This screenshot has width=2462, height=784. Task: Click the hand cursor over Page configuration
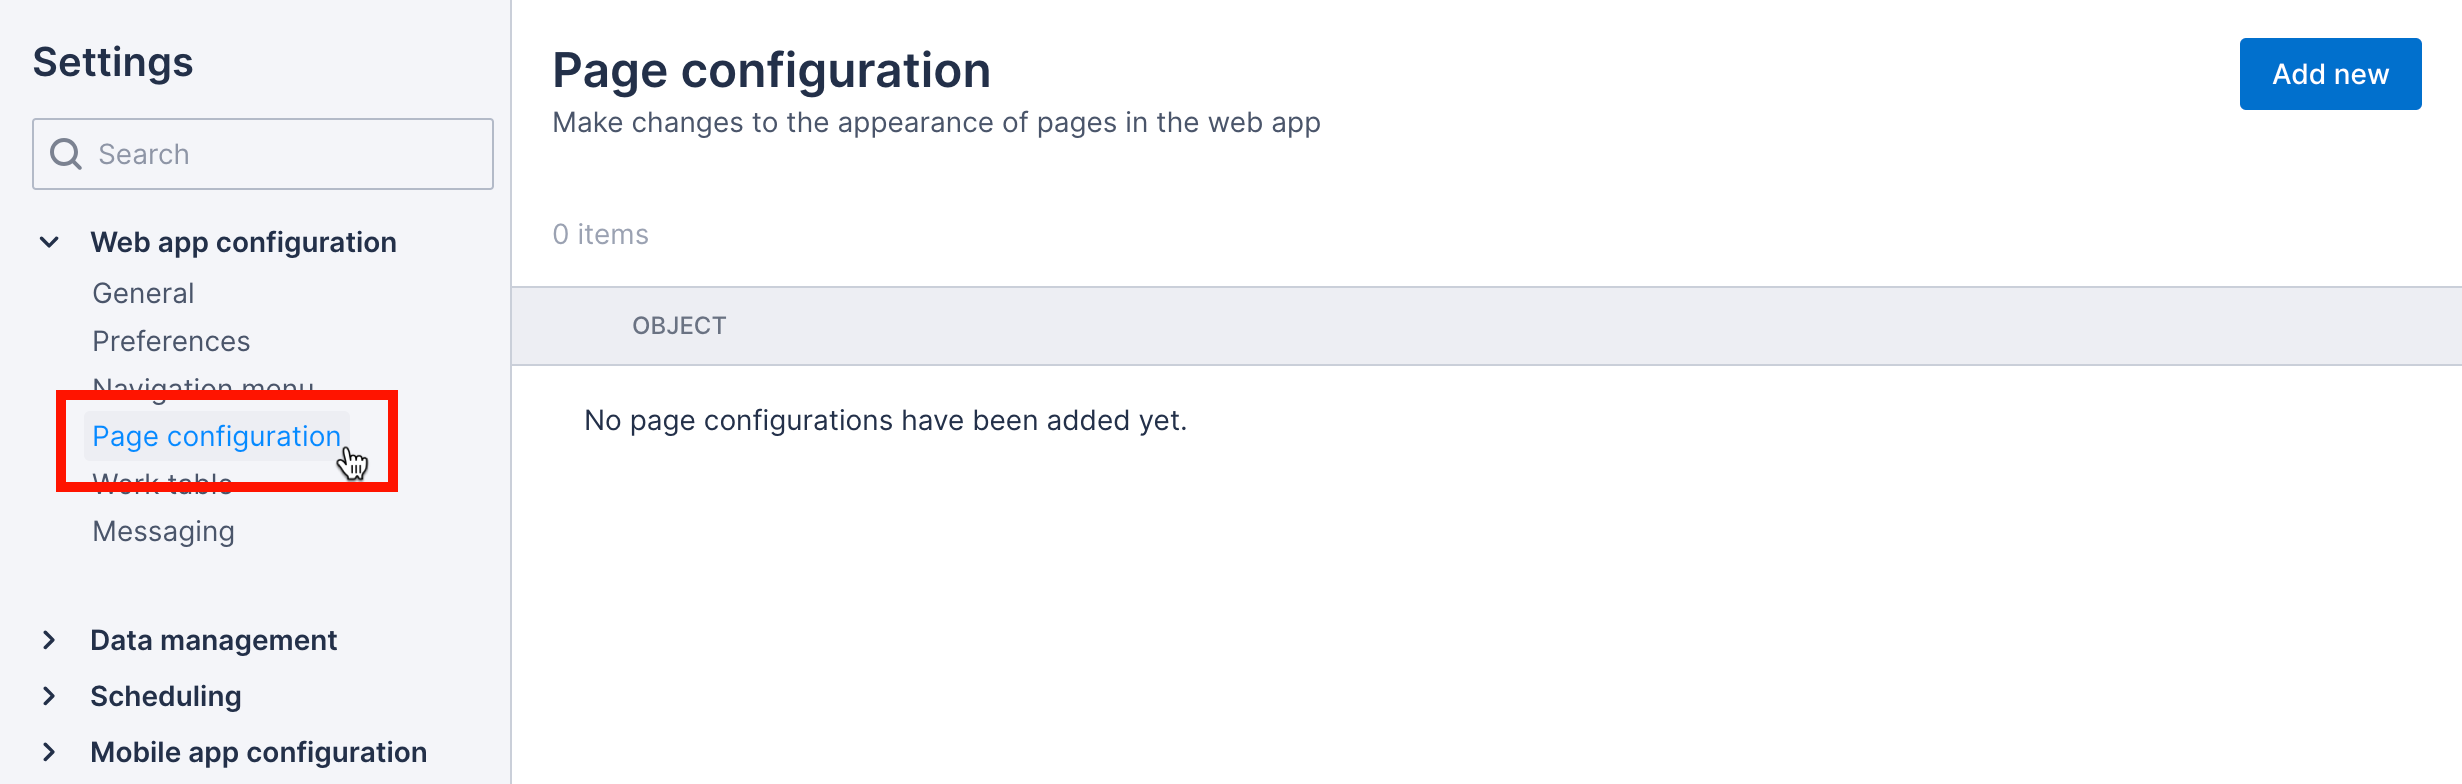[354, 462]
